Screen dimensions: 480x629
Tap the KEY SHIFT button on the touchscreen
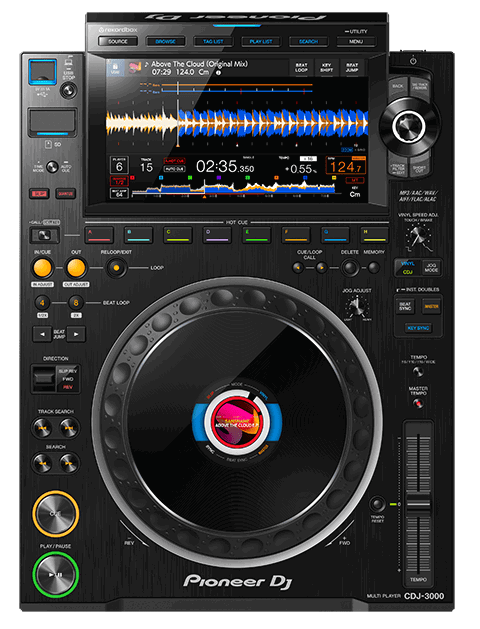tap(327, 67)
